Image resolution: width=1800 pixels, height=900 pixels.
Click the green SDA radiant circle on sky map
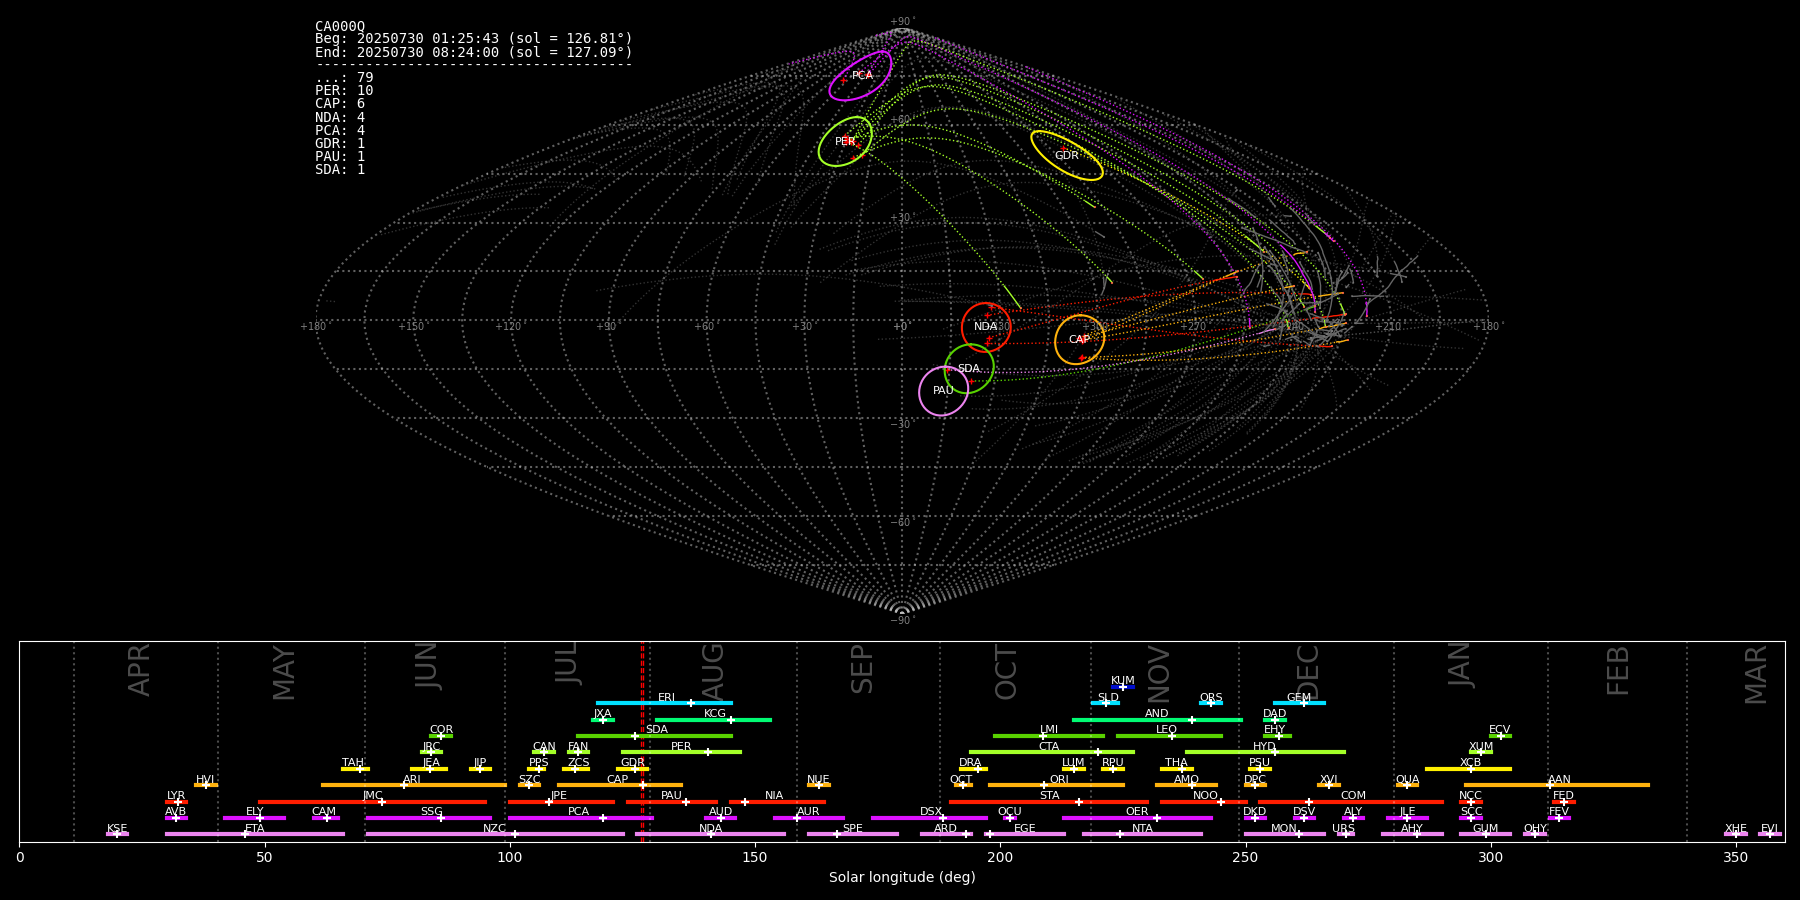point(969,369)
